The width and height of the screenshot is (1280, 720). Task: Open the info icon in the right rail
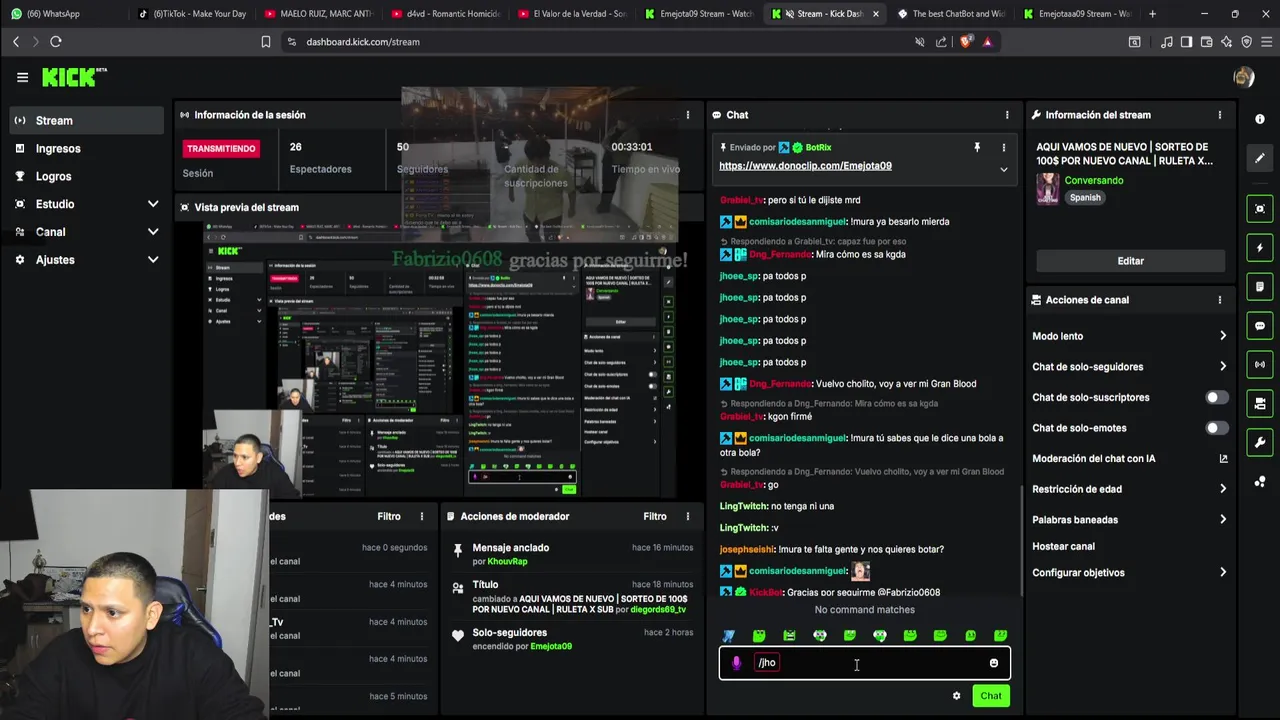[1260, 119]
